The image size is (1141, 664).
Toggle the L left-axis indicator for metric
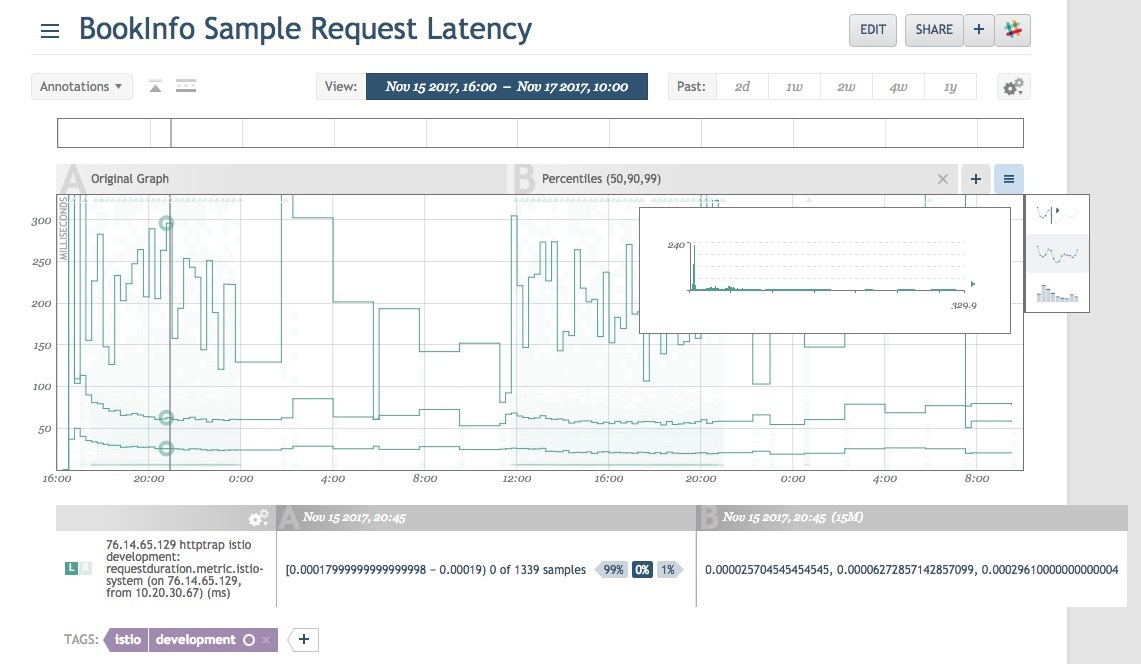(71, 569)
